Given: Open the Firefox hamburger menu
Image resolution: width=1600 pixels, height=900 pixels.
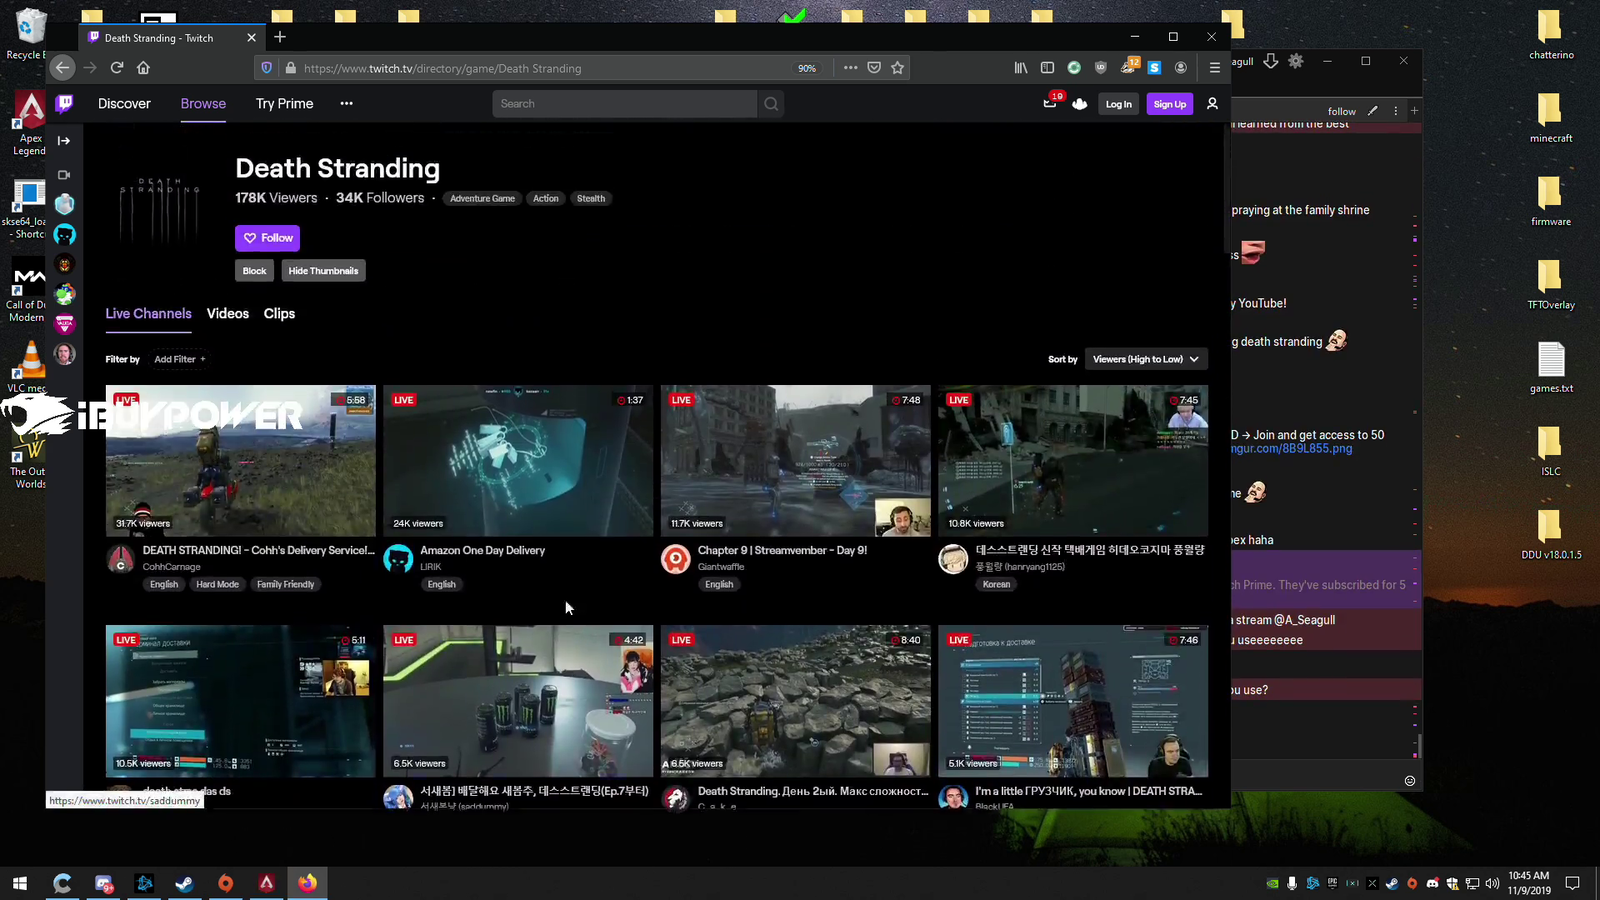Looking at the screenshot, I should tap(1215, 68).
